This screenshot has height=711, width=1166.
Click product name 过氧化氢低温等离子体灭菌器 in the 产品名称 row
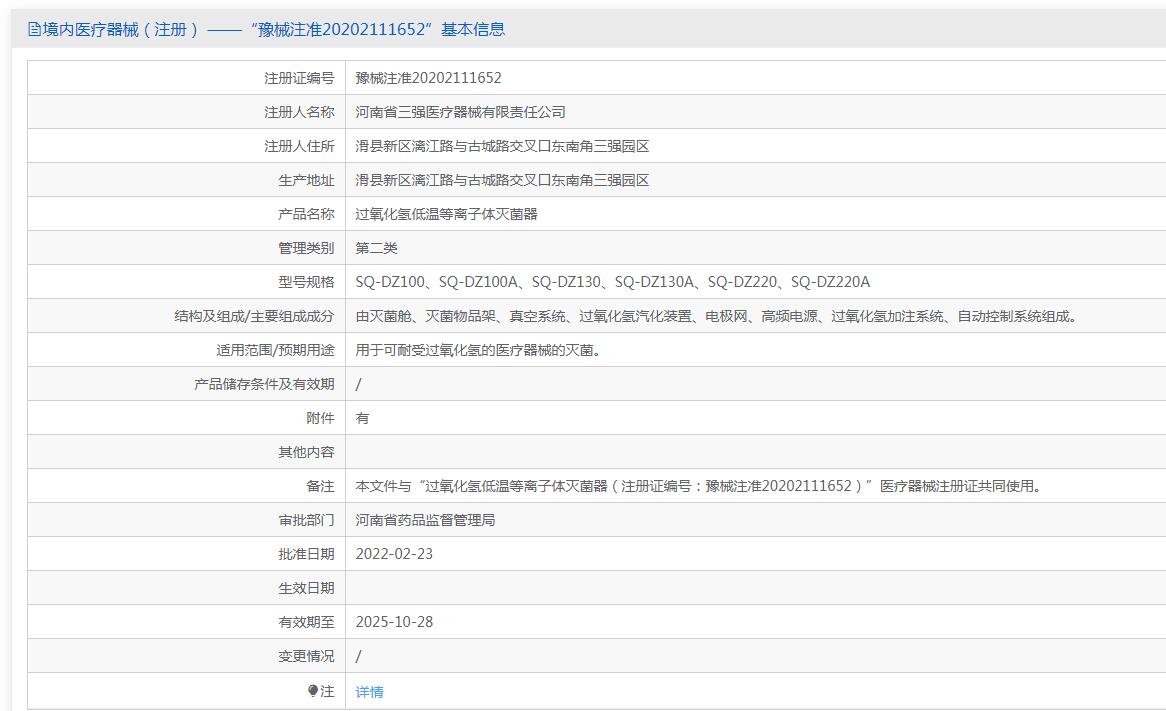(446, 214)
